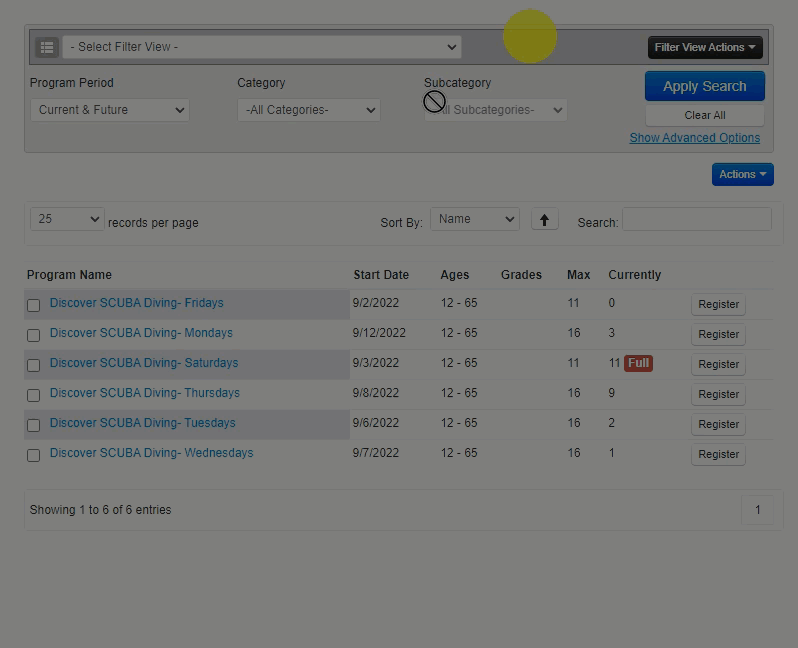Viewport: 798px width, 648px height.
Task: Click the sort direction up arrow button
Action: (x=544, y=220)
